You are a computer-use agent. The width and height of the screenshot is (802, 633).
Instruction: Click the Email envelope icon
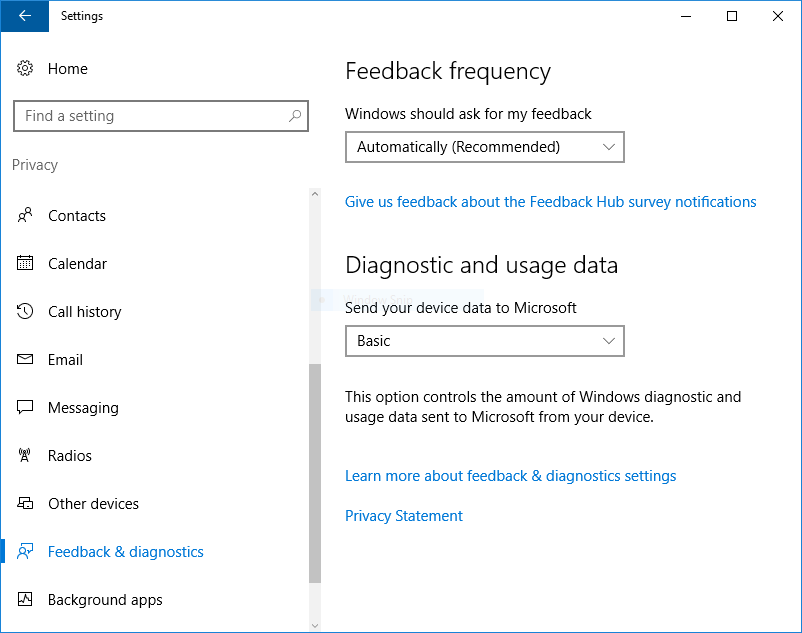point(25,360)
